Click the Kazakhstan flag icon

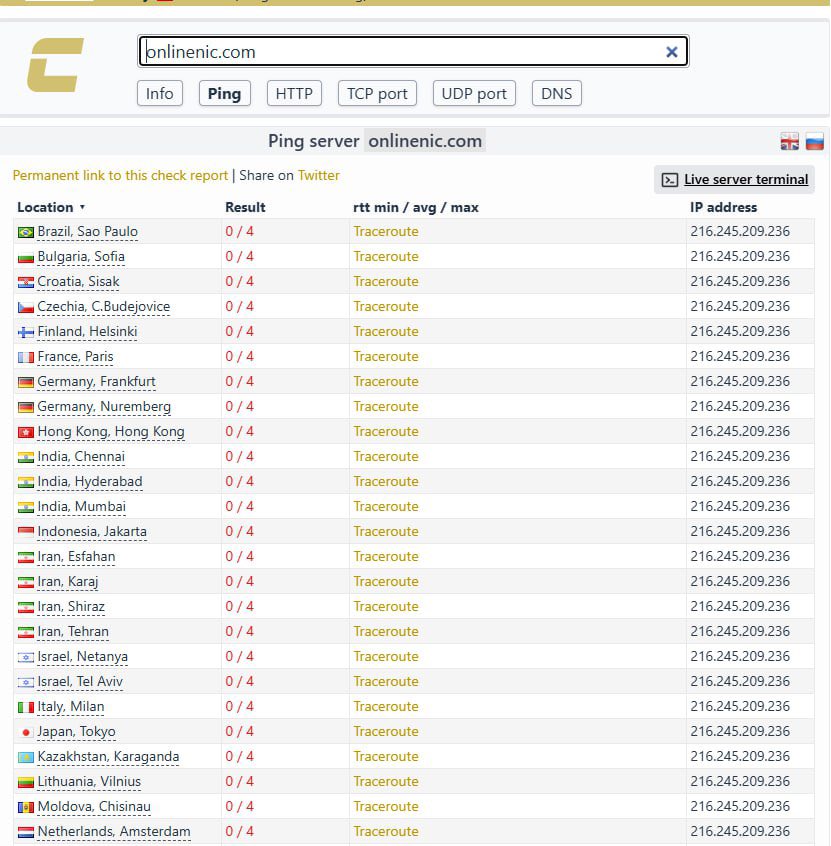coord(26,758)
